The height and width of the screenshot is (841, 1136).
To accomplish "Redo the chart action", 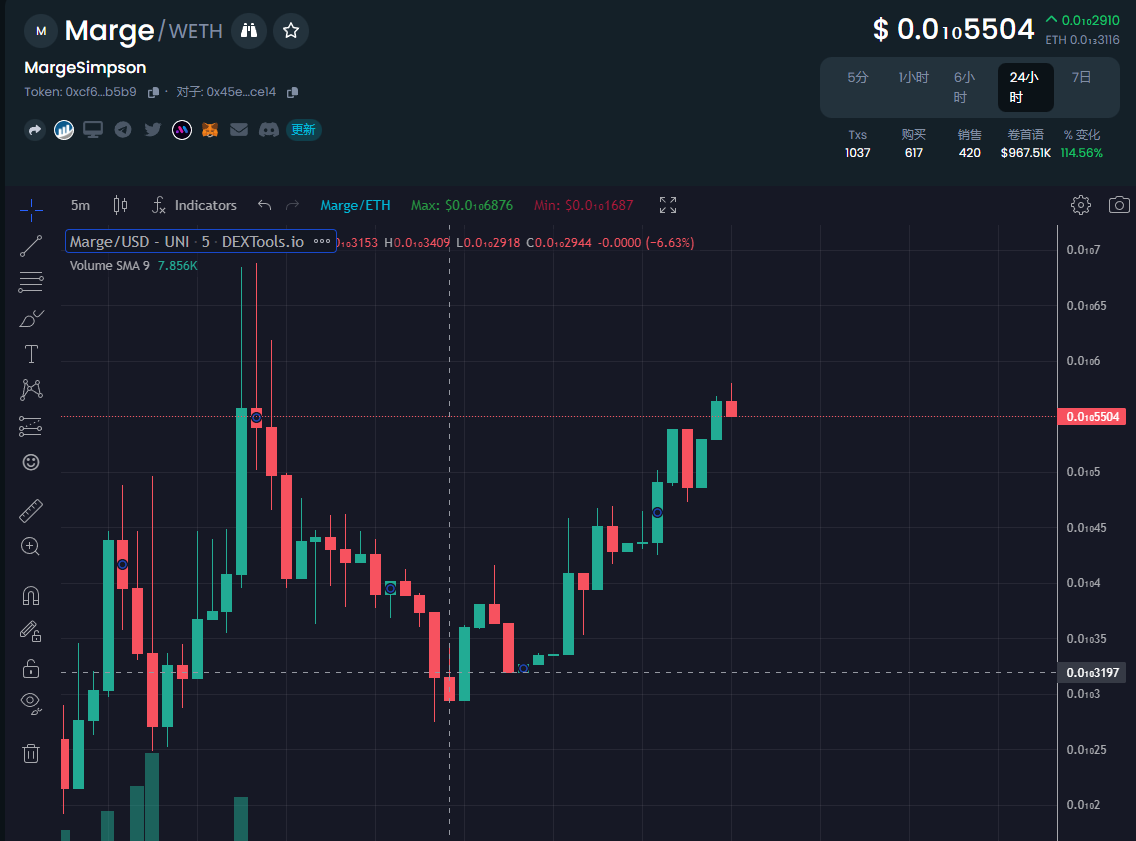I will [x=293, y=206].
